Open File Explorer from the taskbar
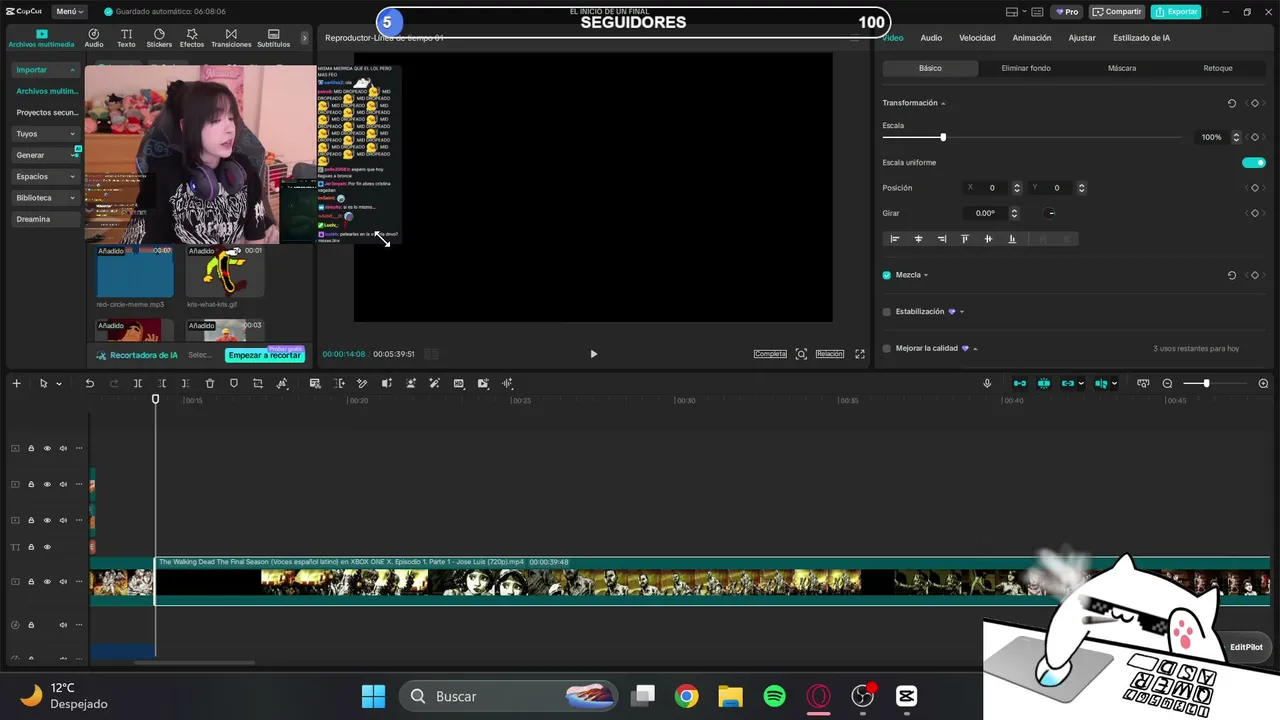1280x720 pixels. click(x=730, y=696)
